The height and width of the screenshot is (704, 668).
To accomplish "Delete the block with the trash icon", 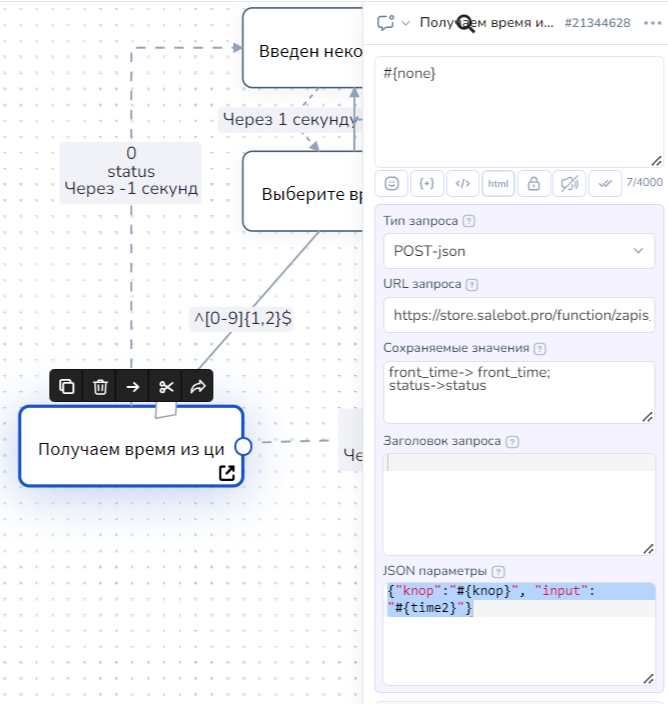I will pyautogui.click(x=100, y=386).
